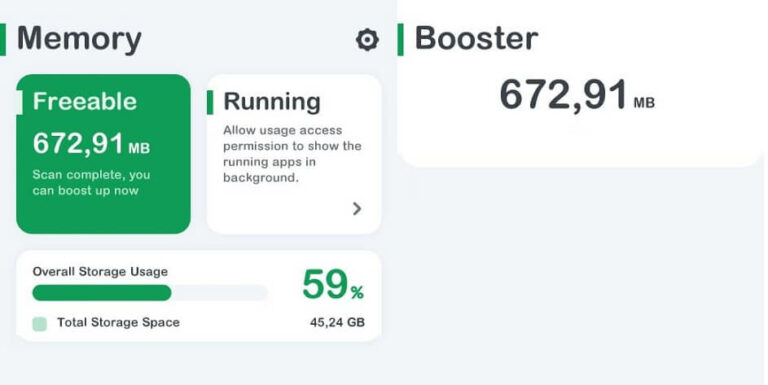Image resolution: width=768 pixels, height=385 pixels.
Task: Click the Running card title
Action: 272,102
